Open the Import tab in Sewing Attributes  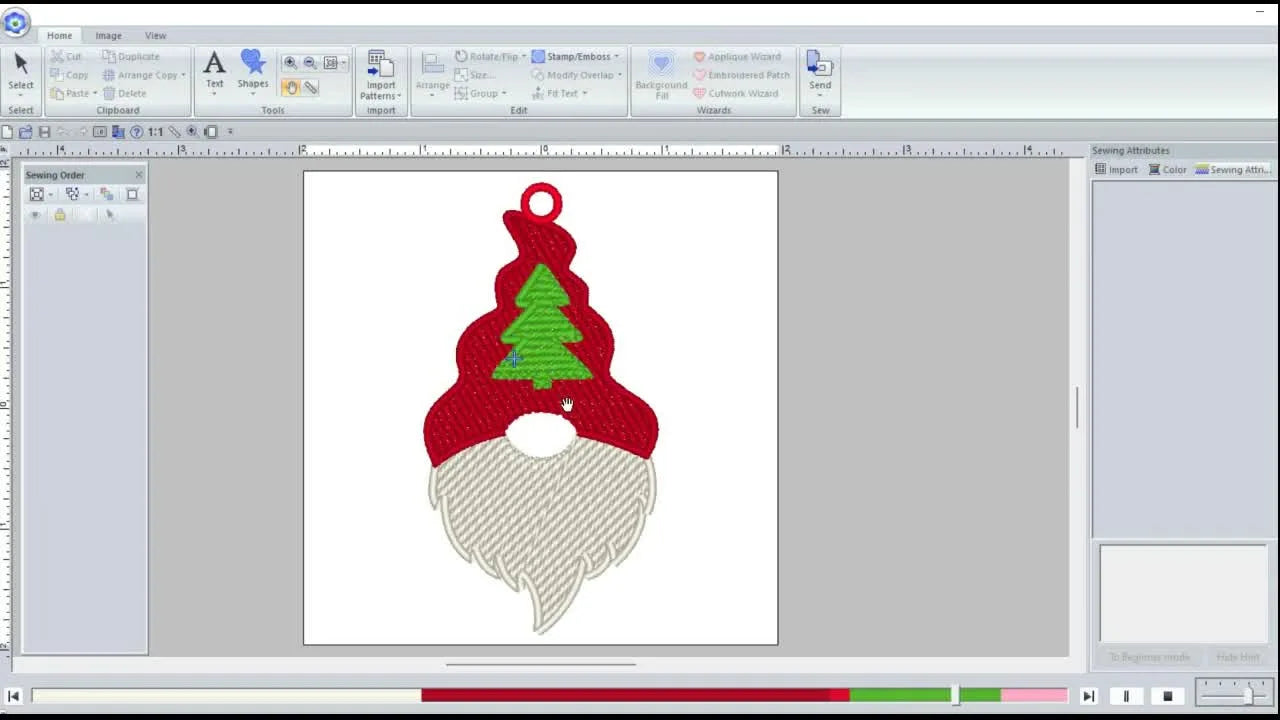click(1116, 170)
